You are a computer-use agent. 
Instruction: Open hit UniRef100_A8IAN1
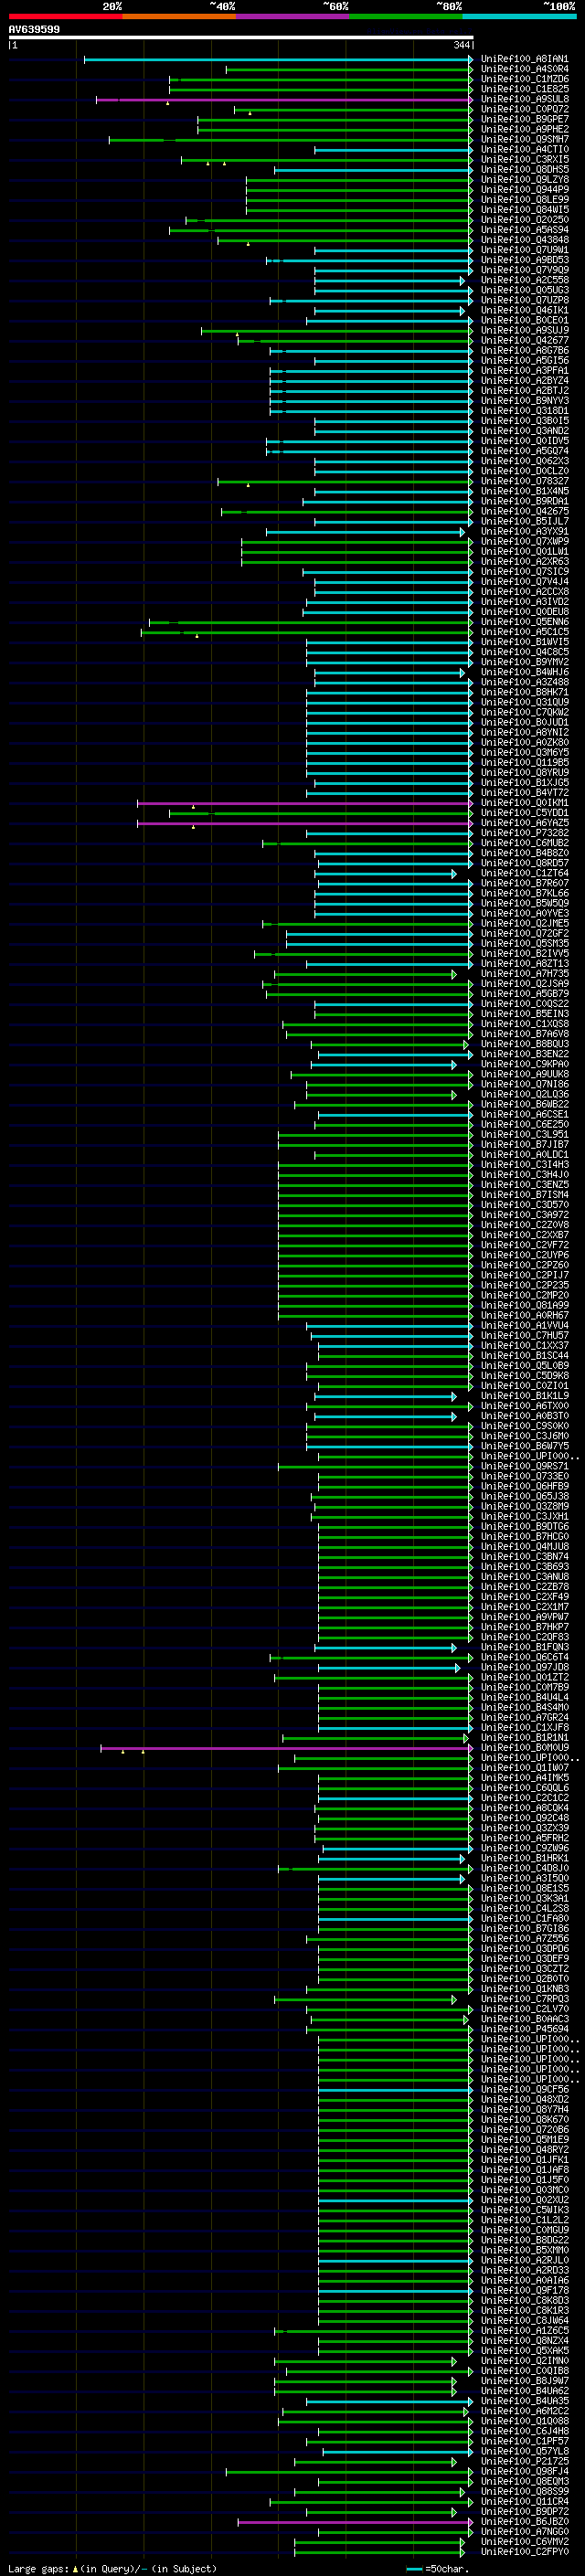click(x=524, y=59)
